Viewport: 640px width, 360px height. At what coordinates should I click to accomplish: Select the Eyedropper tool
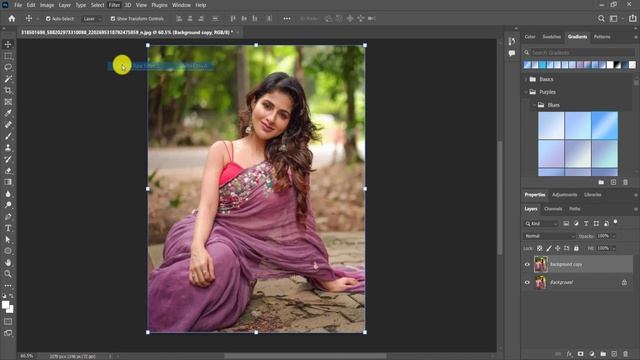8,113
